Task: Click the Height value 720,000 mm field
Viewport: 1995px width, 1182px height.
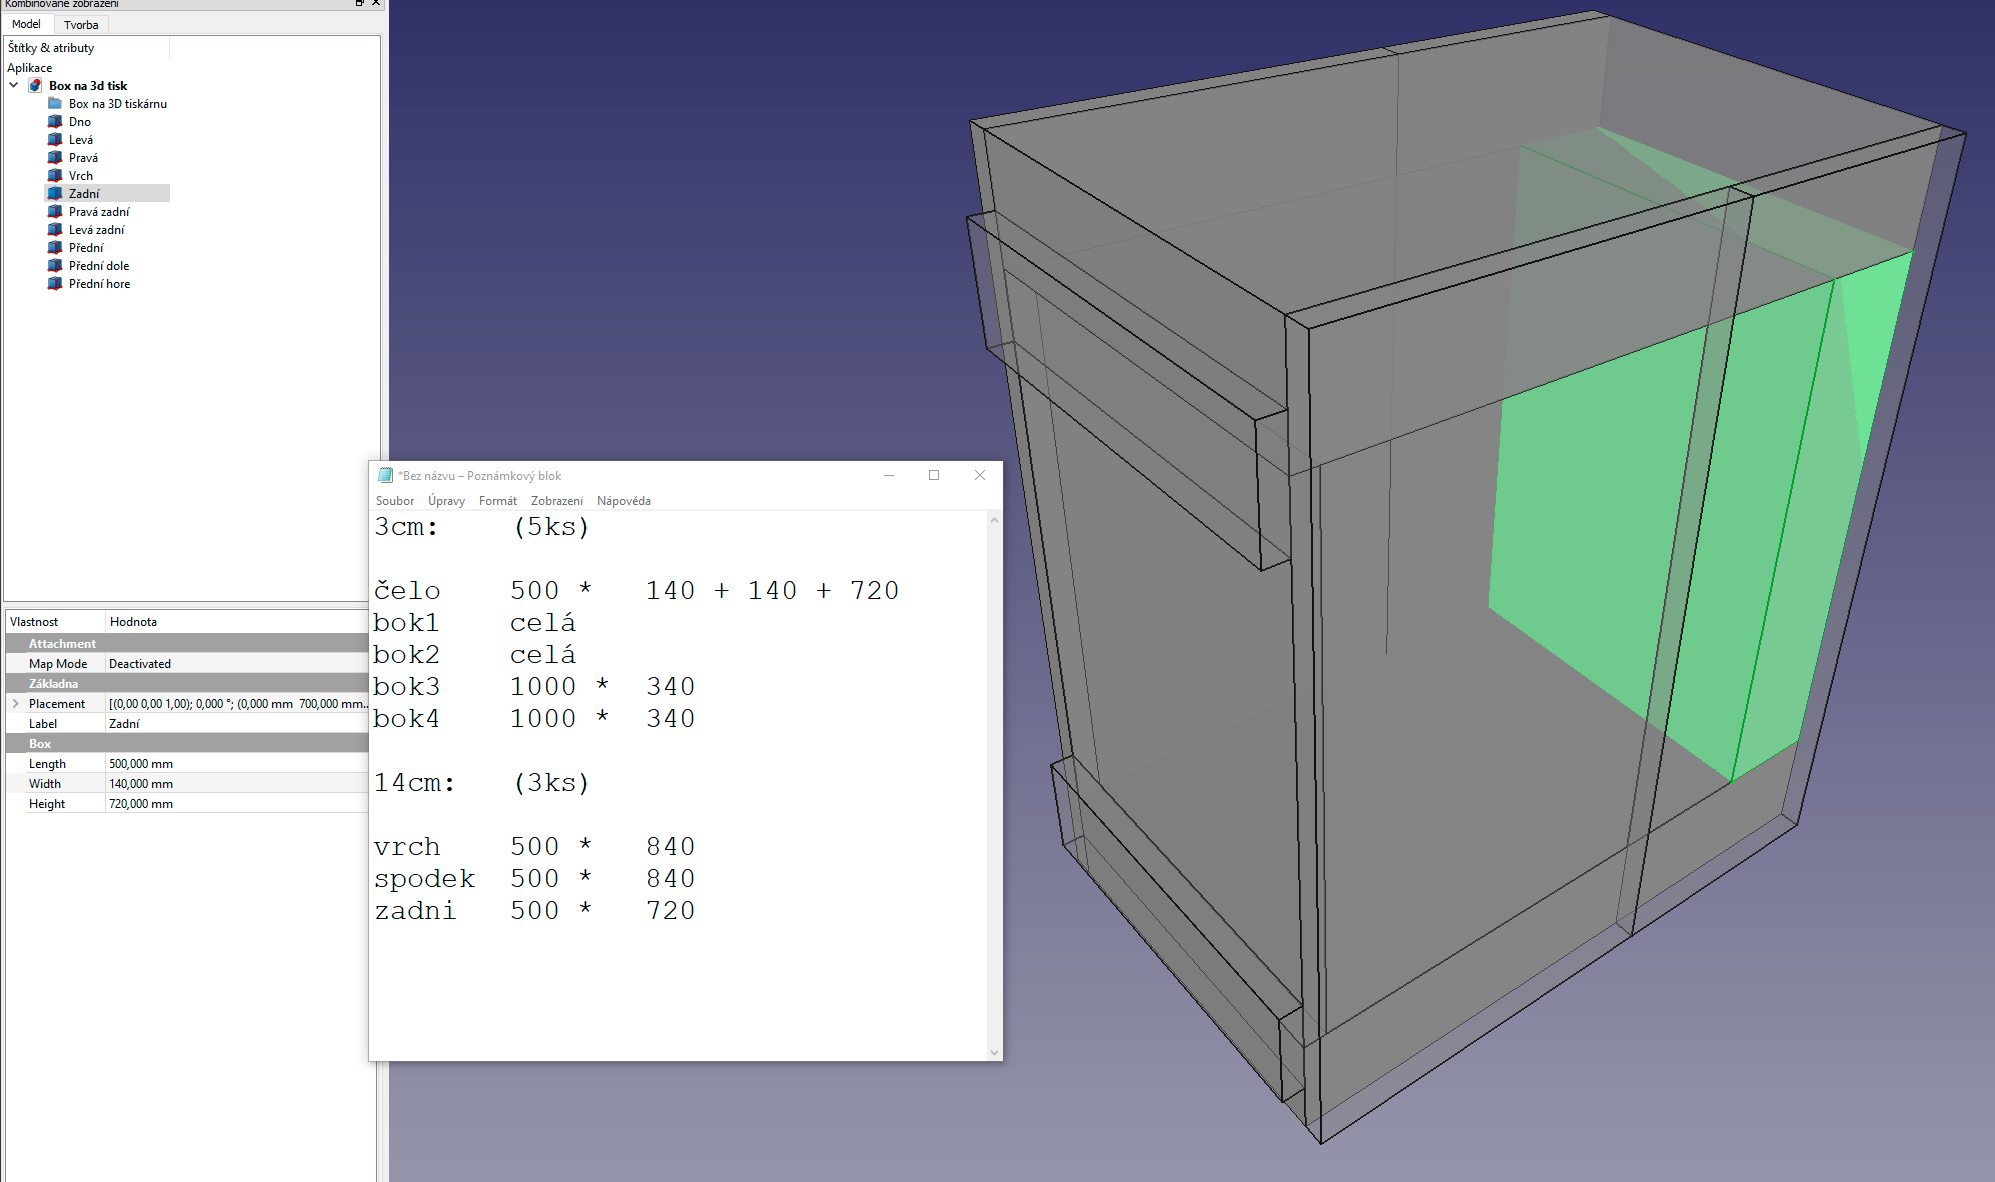Action: tap(235, 804)
